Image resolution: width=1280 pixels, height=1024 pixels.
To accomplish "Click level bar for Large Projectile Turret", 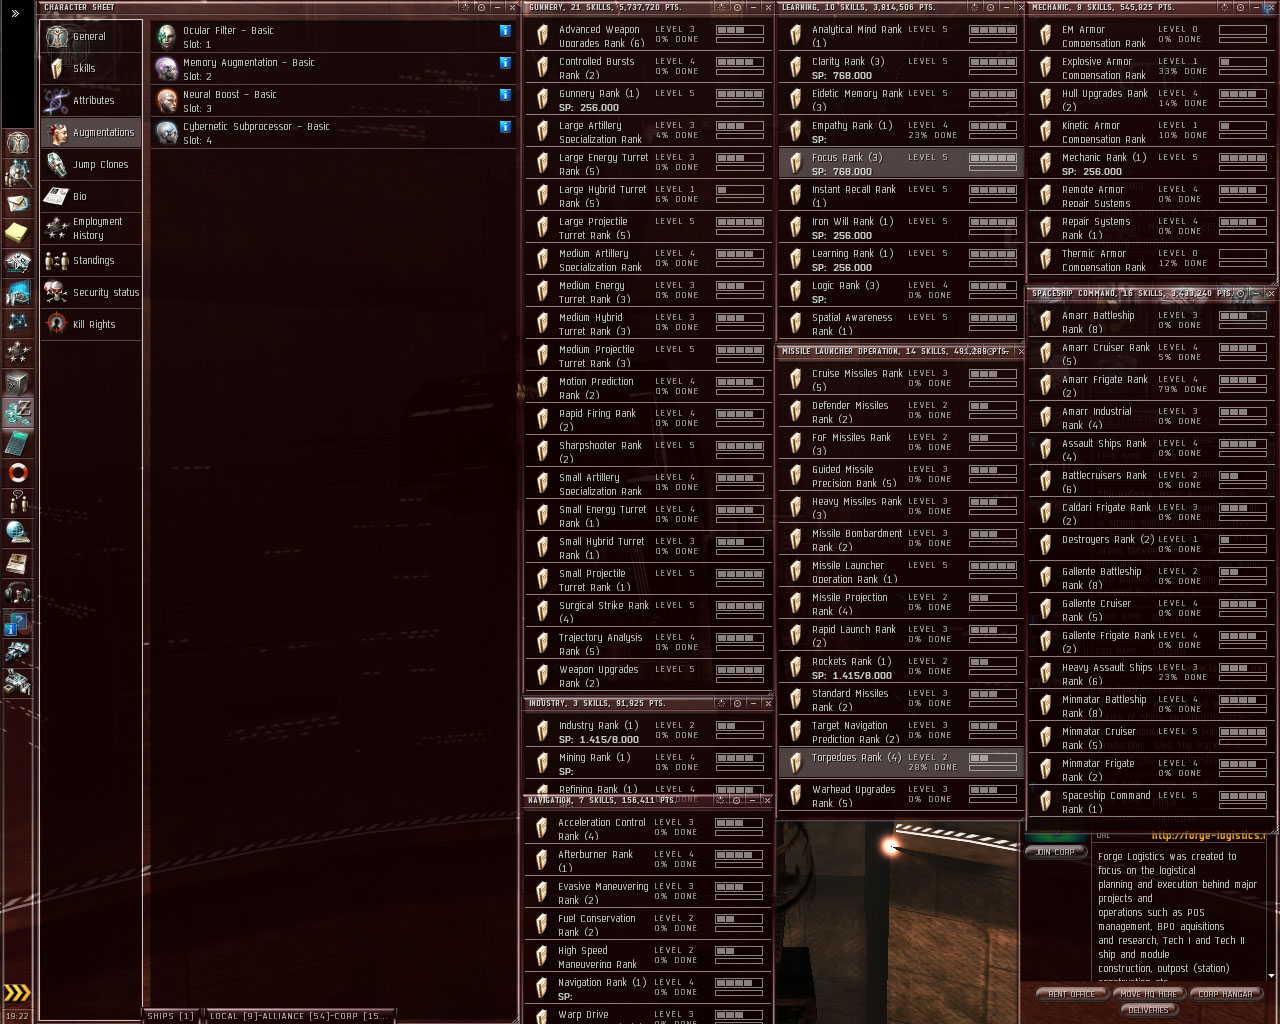I will [740, 222].
